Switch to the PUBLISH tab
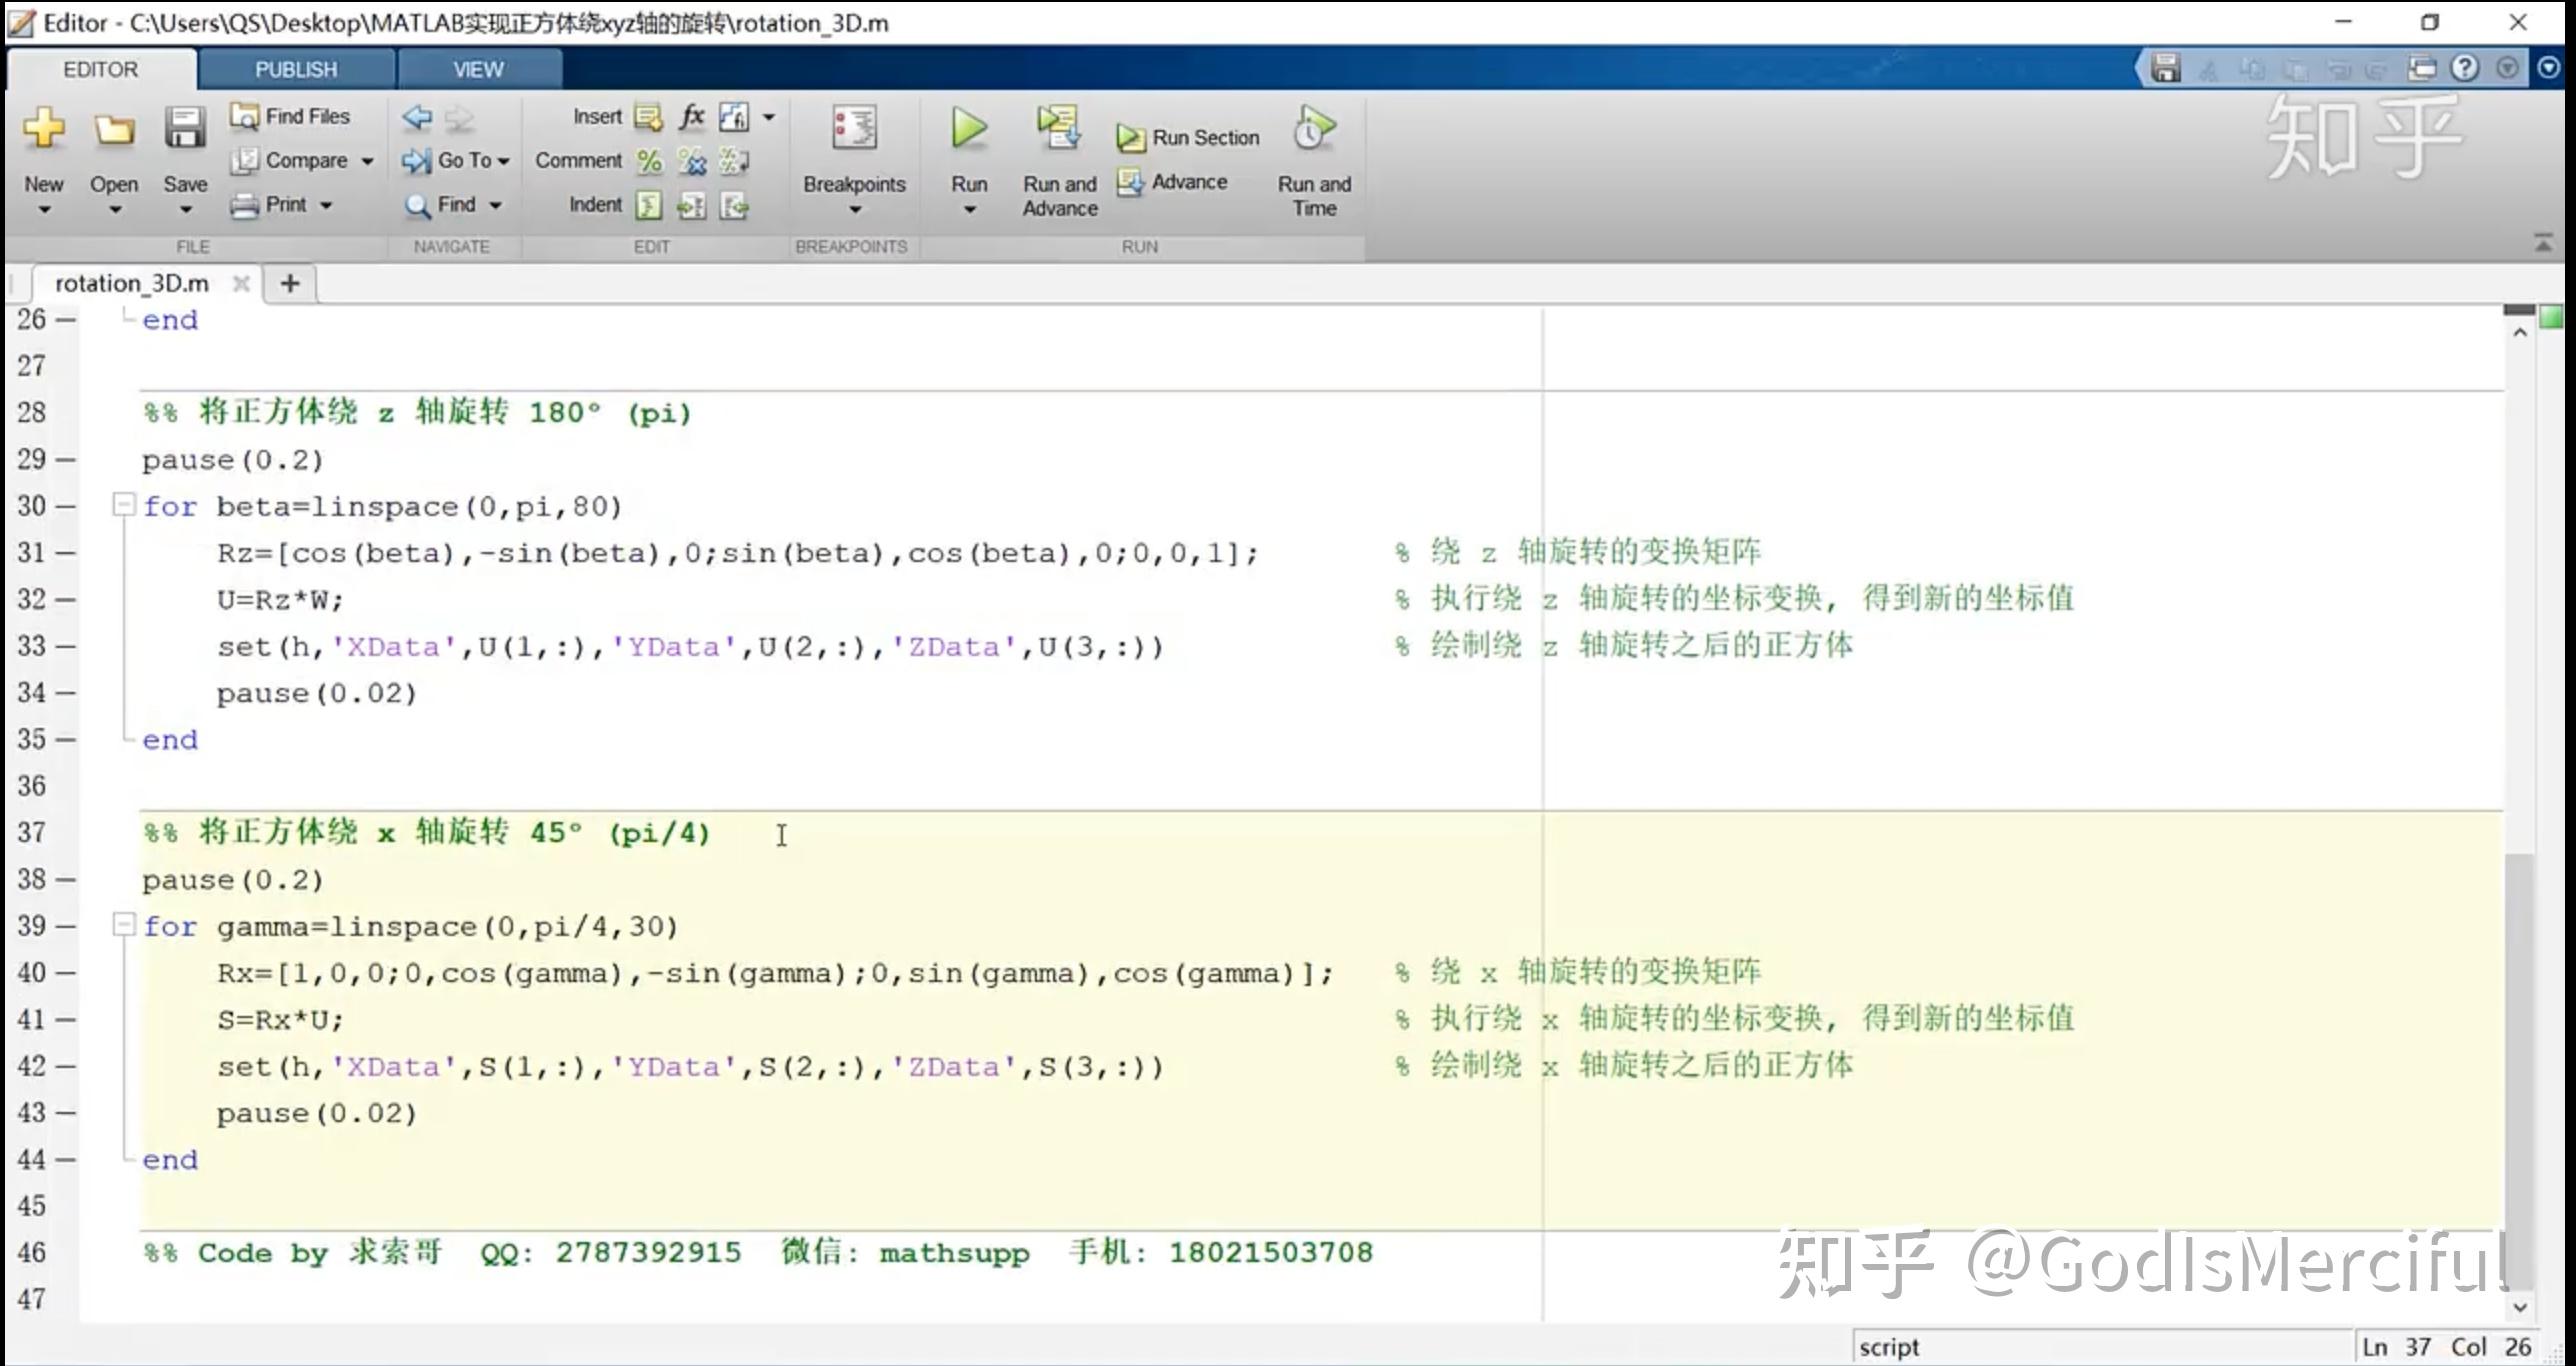The height and width of the screenshot is (1366, 2576). tap(295, 70)
